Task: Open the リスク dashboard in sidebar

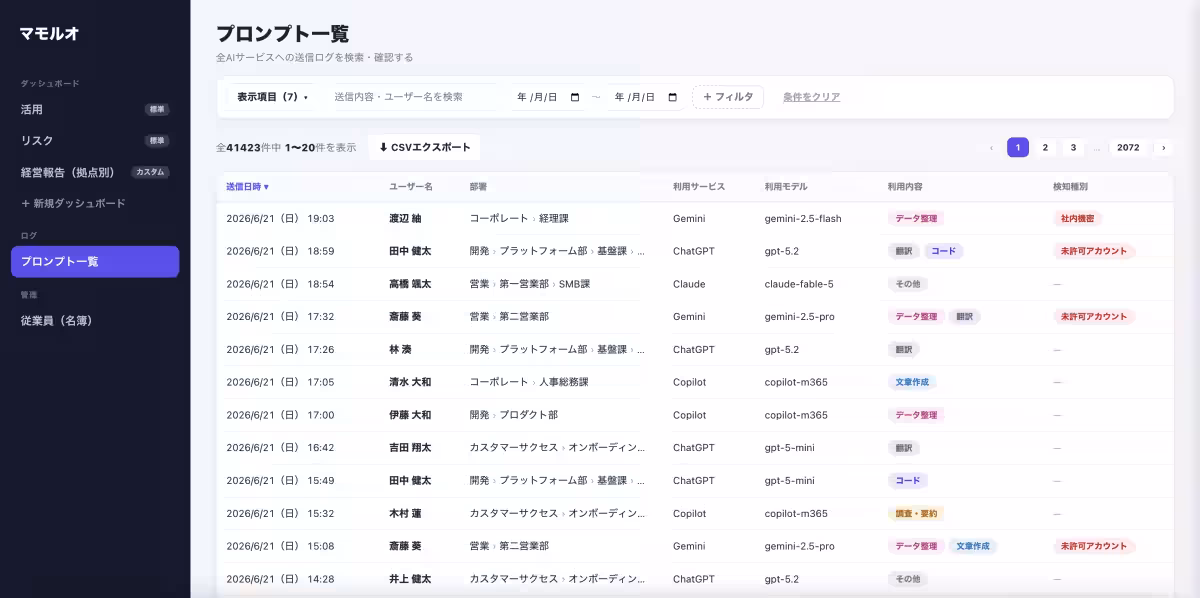Action: coord(95,140)
